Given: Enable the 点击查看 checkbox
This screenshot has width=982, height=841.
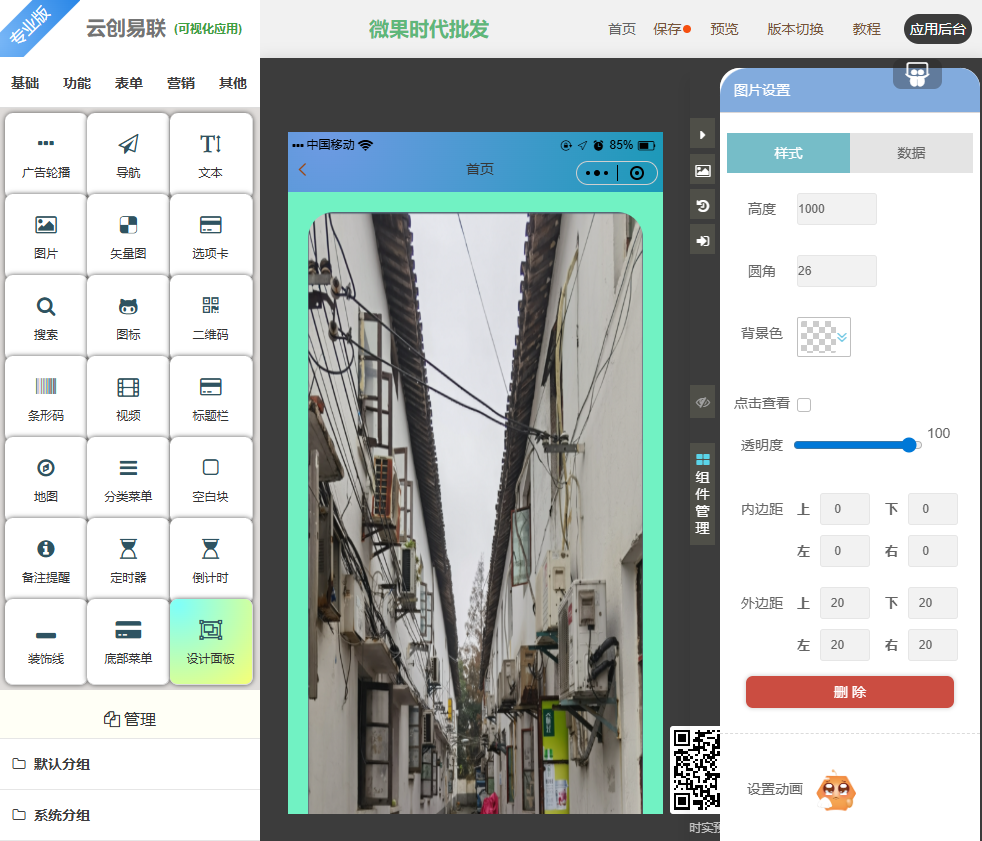Looking at the screenshot, I should [x=804, y=404].
